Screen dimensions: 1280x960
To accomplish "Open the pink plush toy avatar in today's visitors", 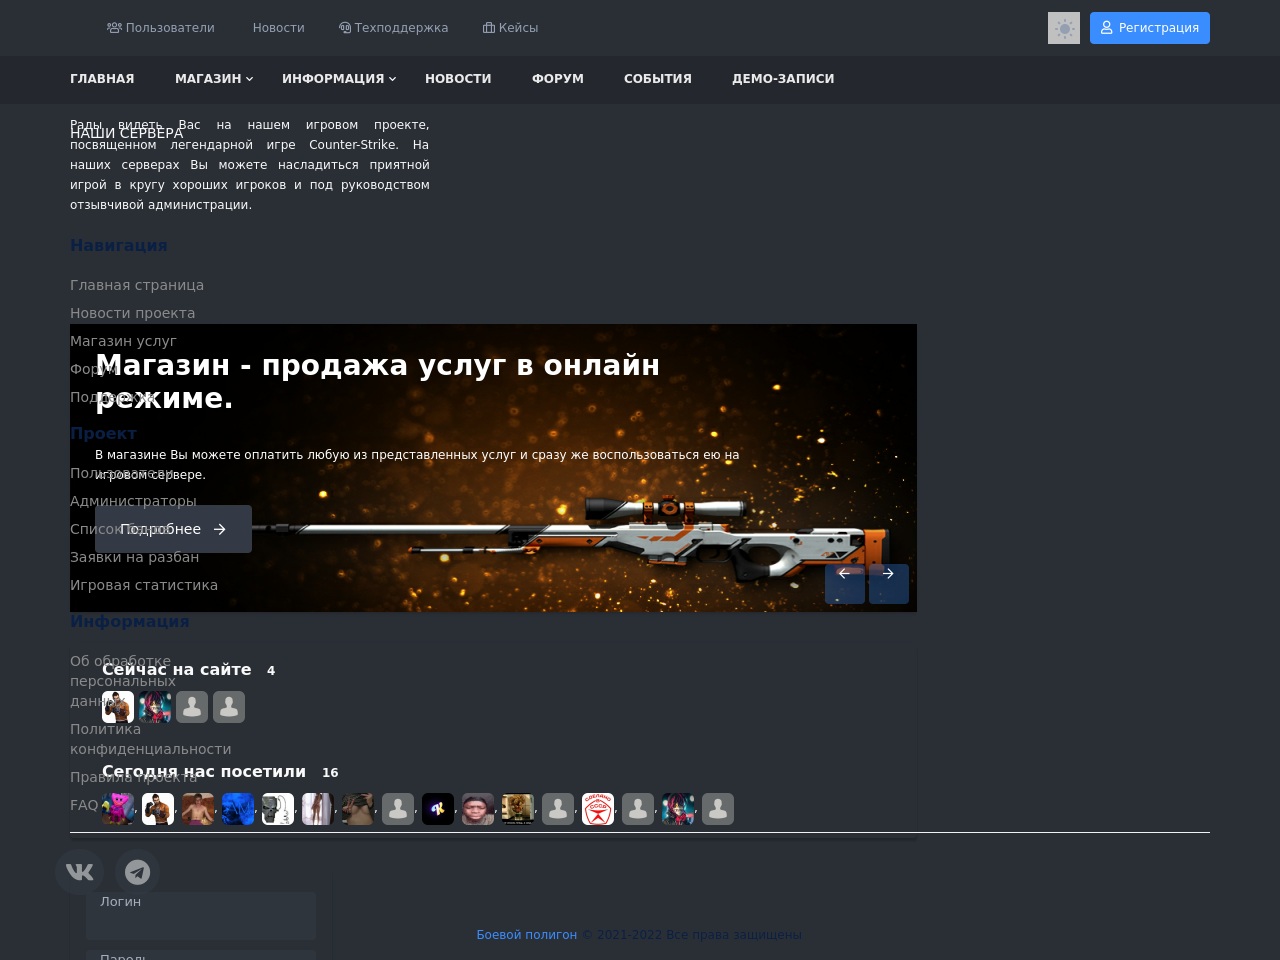I will 118,809.
